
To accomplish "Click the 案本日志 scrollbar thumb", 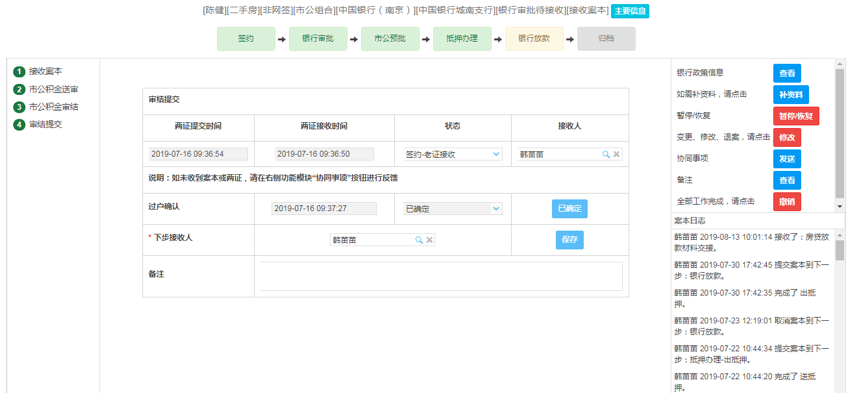I will pyautogui.click(x=839, y=250).
